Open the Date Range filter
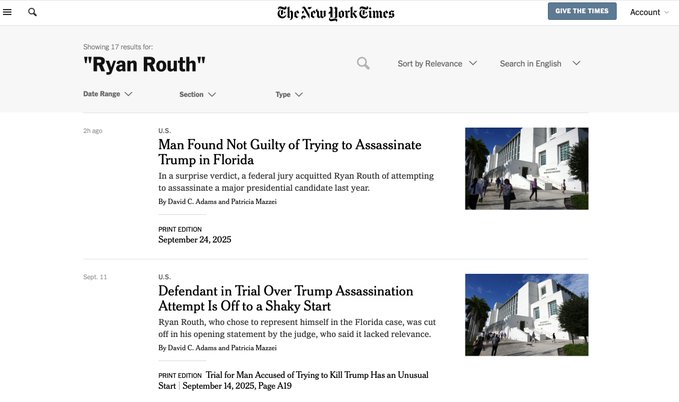 coord(107,94)
